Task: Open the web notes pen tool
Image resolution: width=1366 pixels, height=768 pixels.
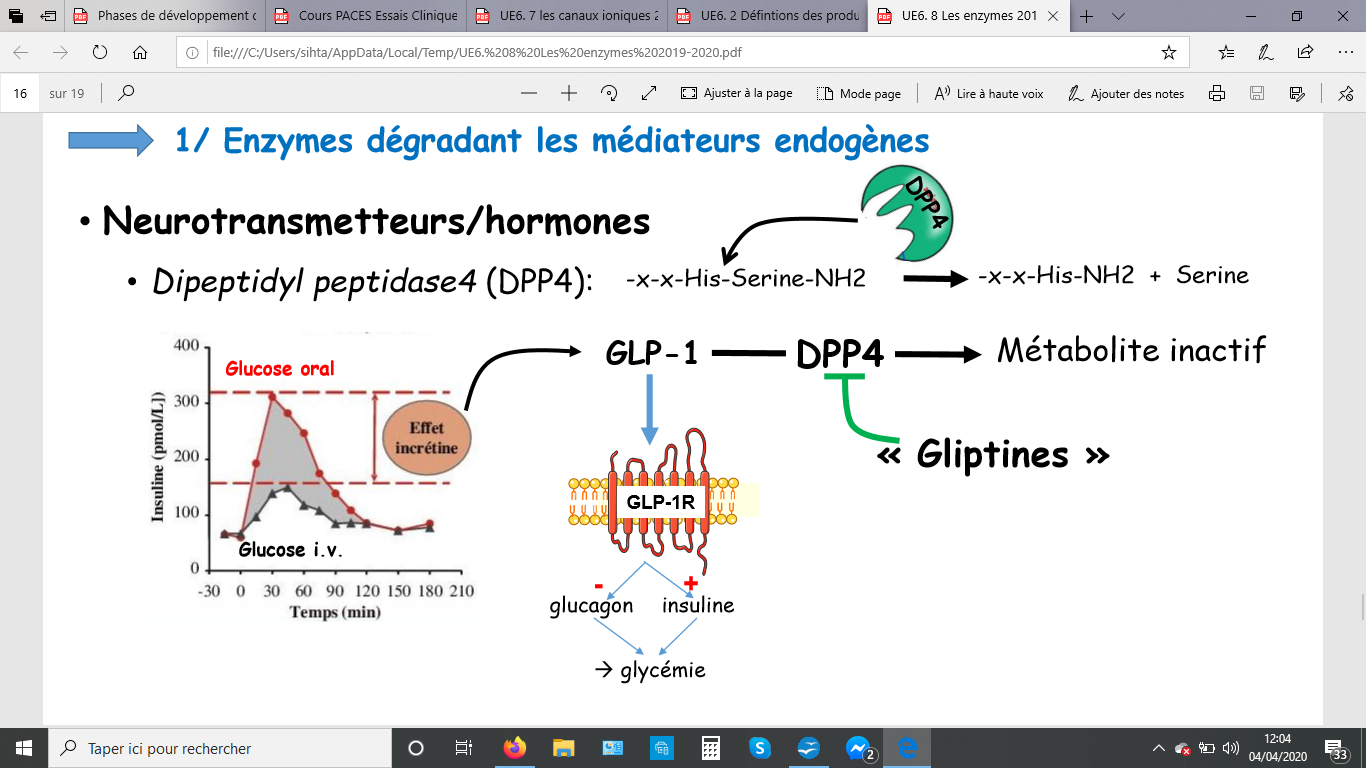Action: pyautogui.click(x=1266, y=53)
